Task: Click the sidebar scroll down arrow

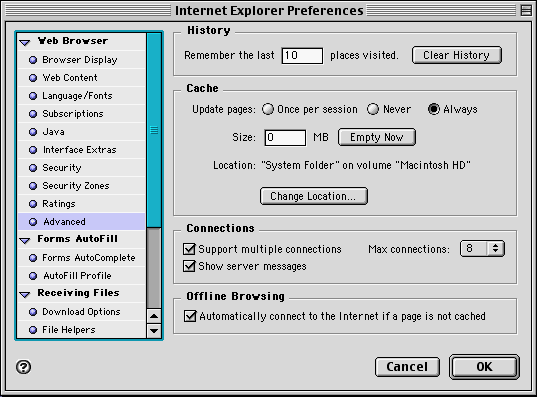Action: (x=154, y=331)
